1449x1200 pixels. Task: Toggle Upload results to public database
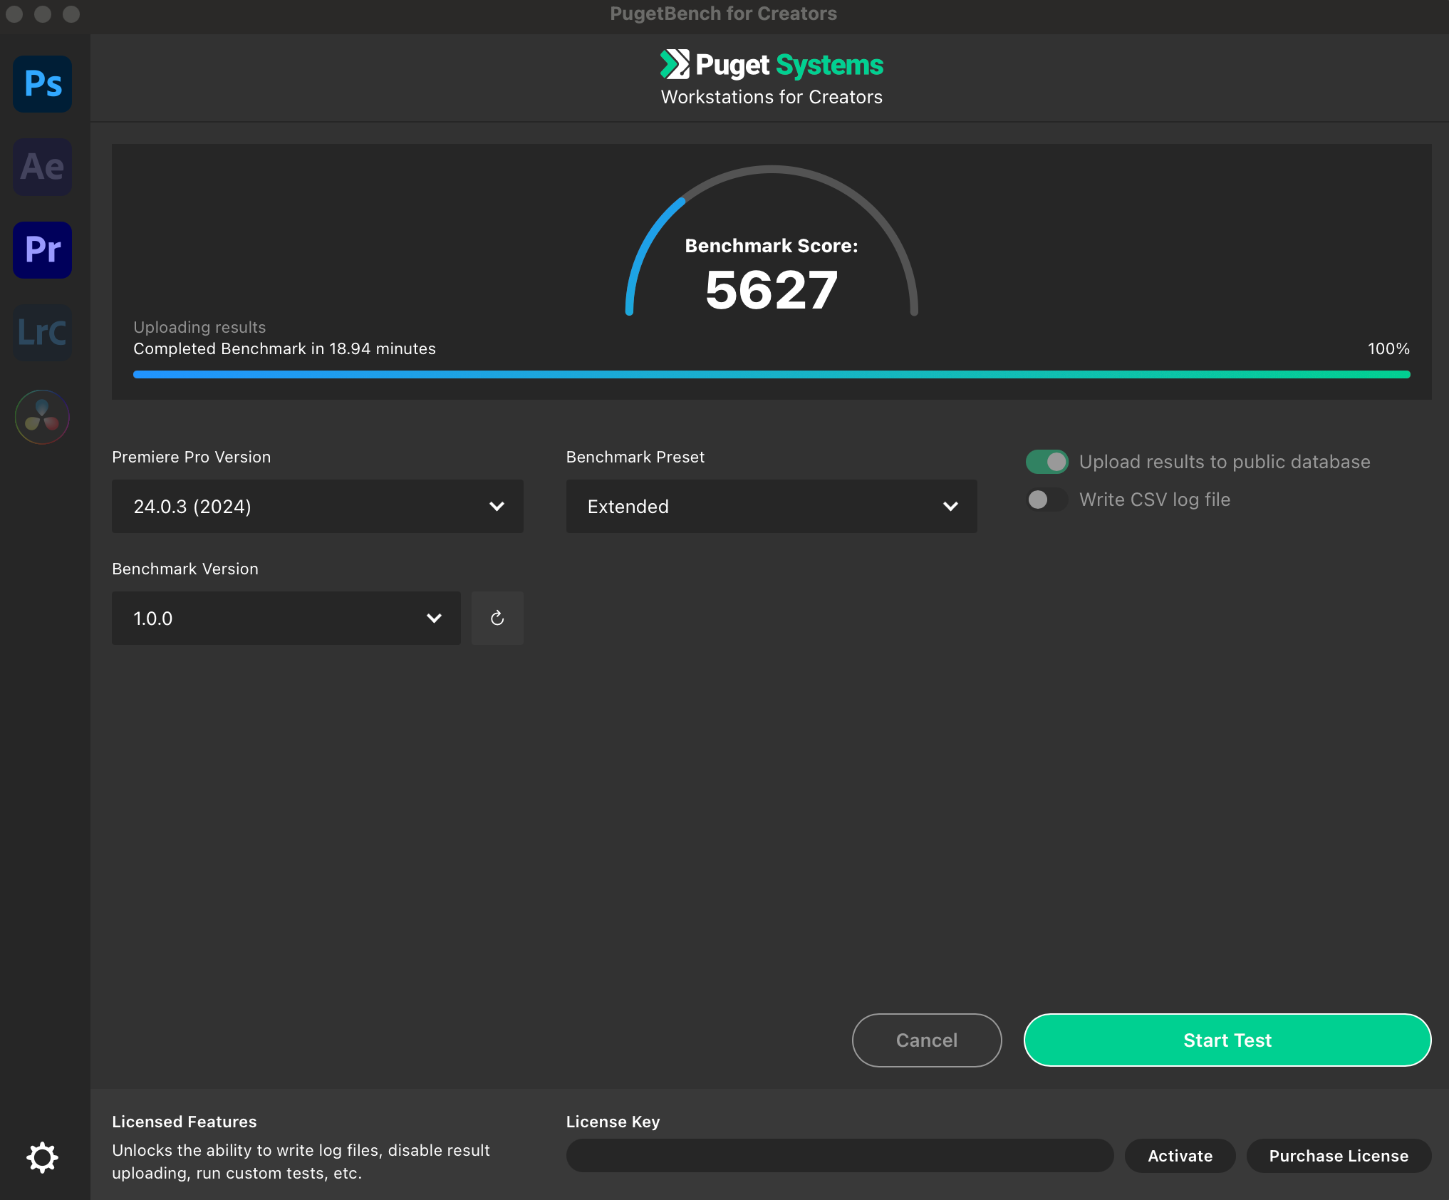pos(1047,462)
